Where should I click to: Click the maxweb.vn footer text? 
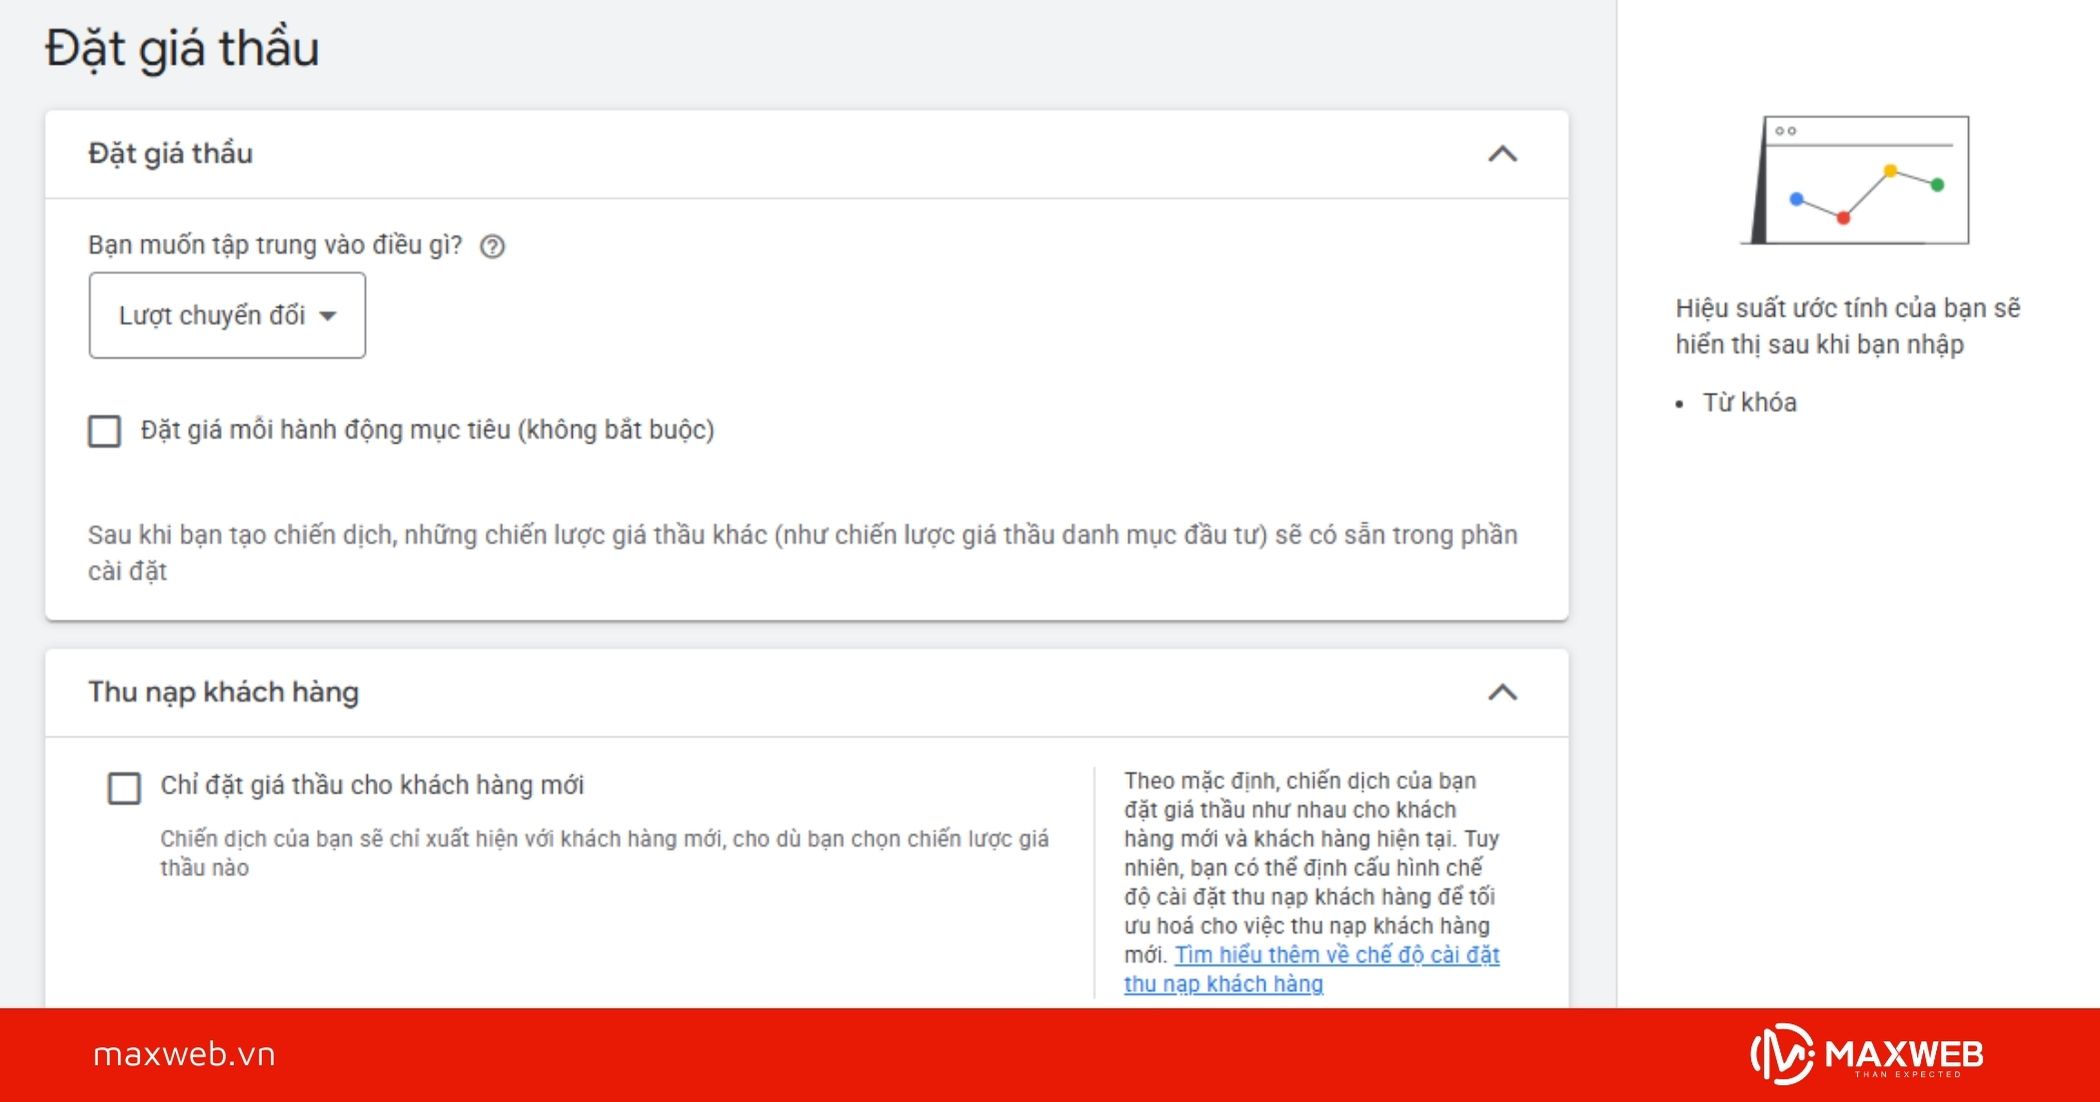[x=184, y=1054]
